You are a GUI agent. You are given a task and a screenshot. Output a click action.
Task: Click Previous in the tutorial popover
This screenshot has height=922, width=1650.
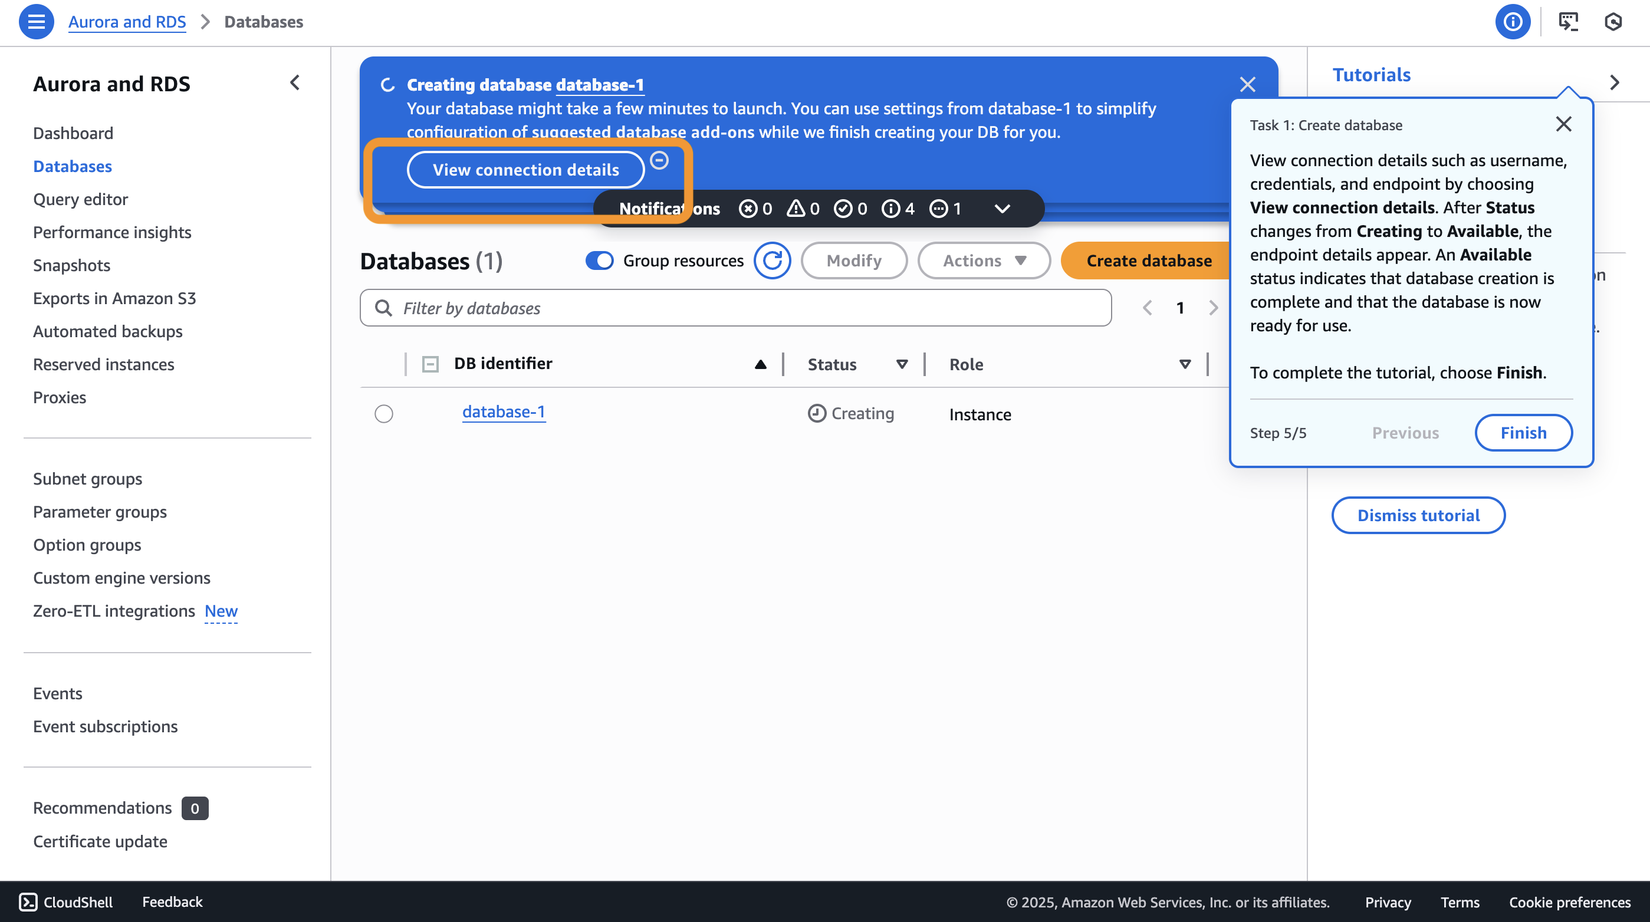(1405, 433)
